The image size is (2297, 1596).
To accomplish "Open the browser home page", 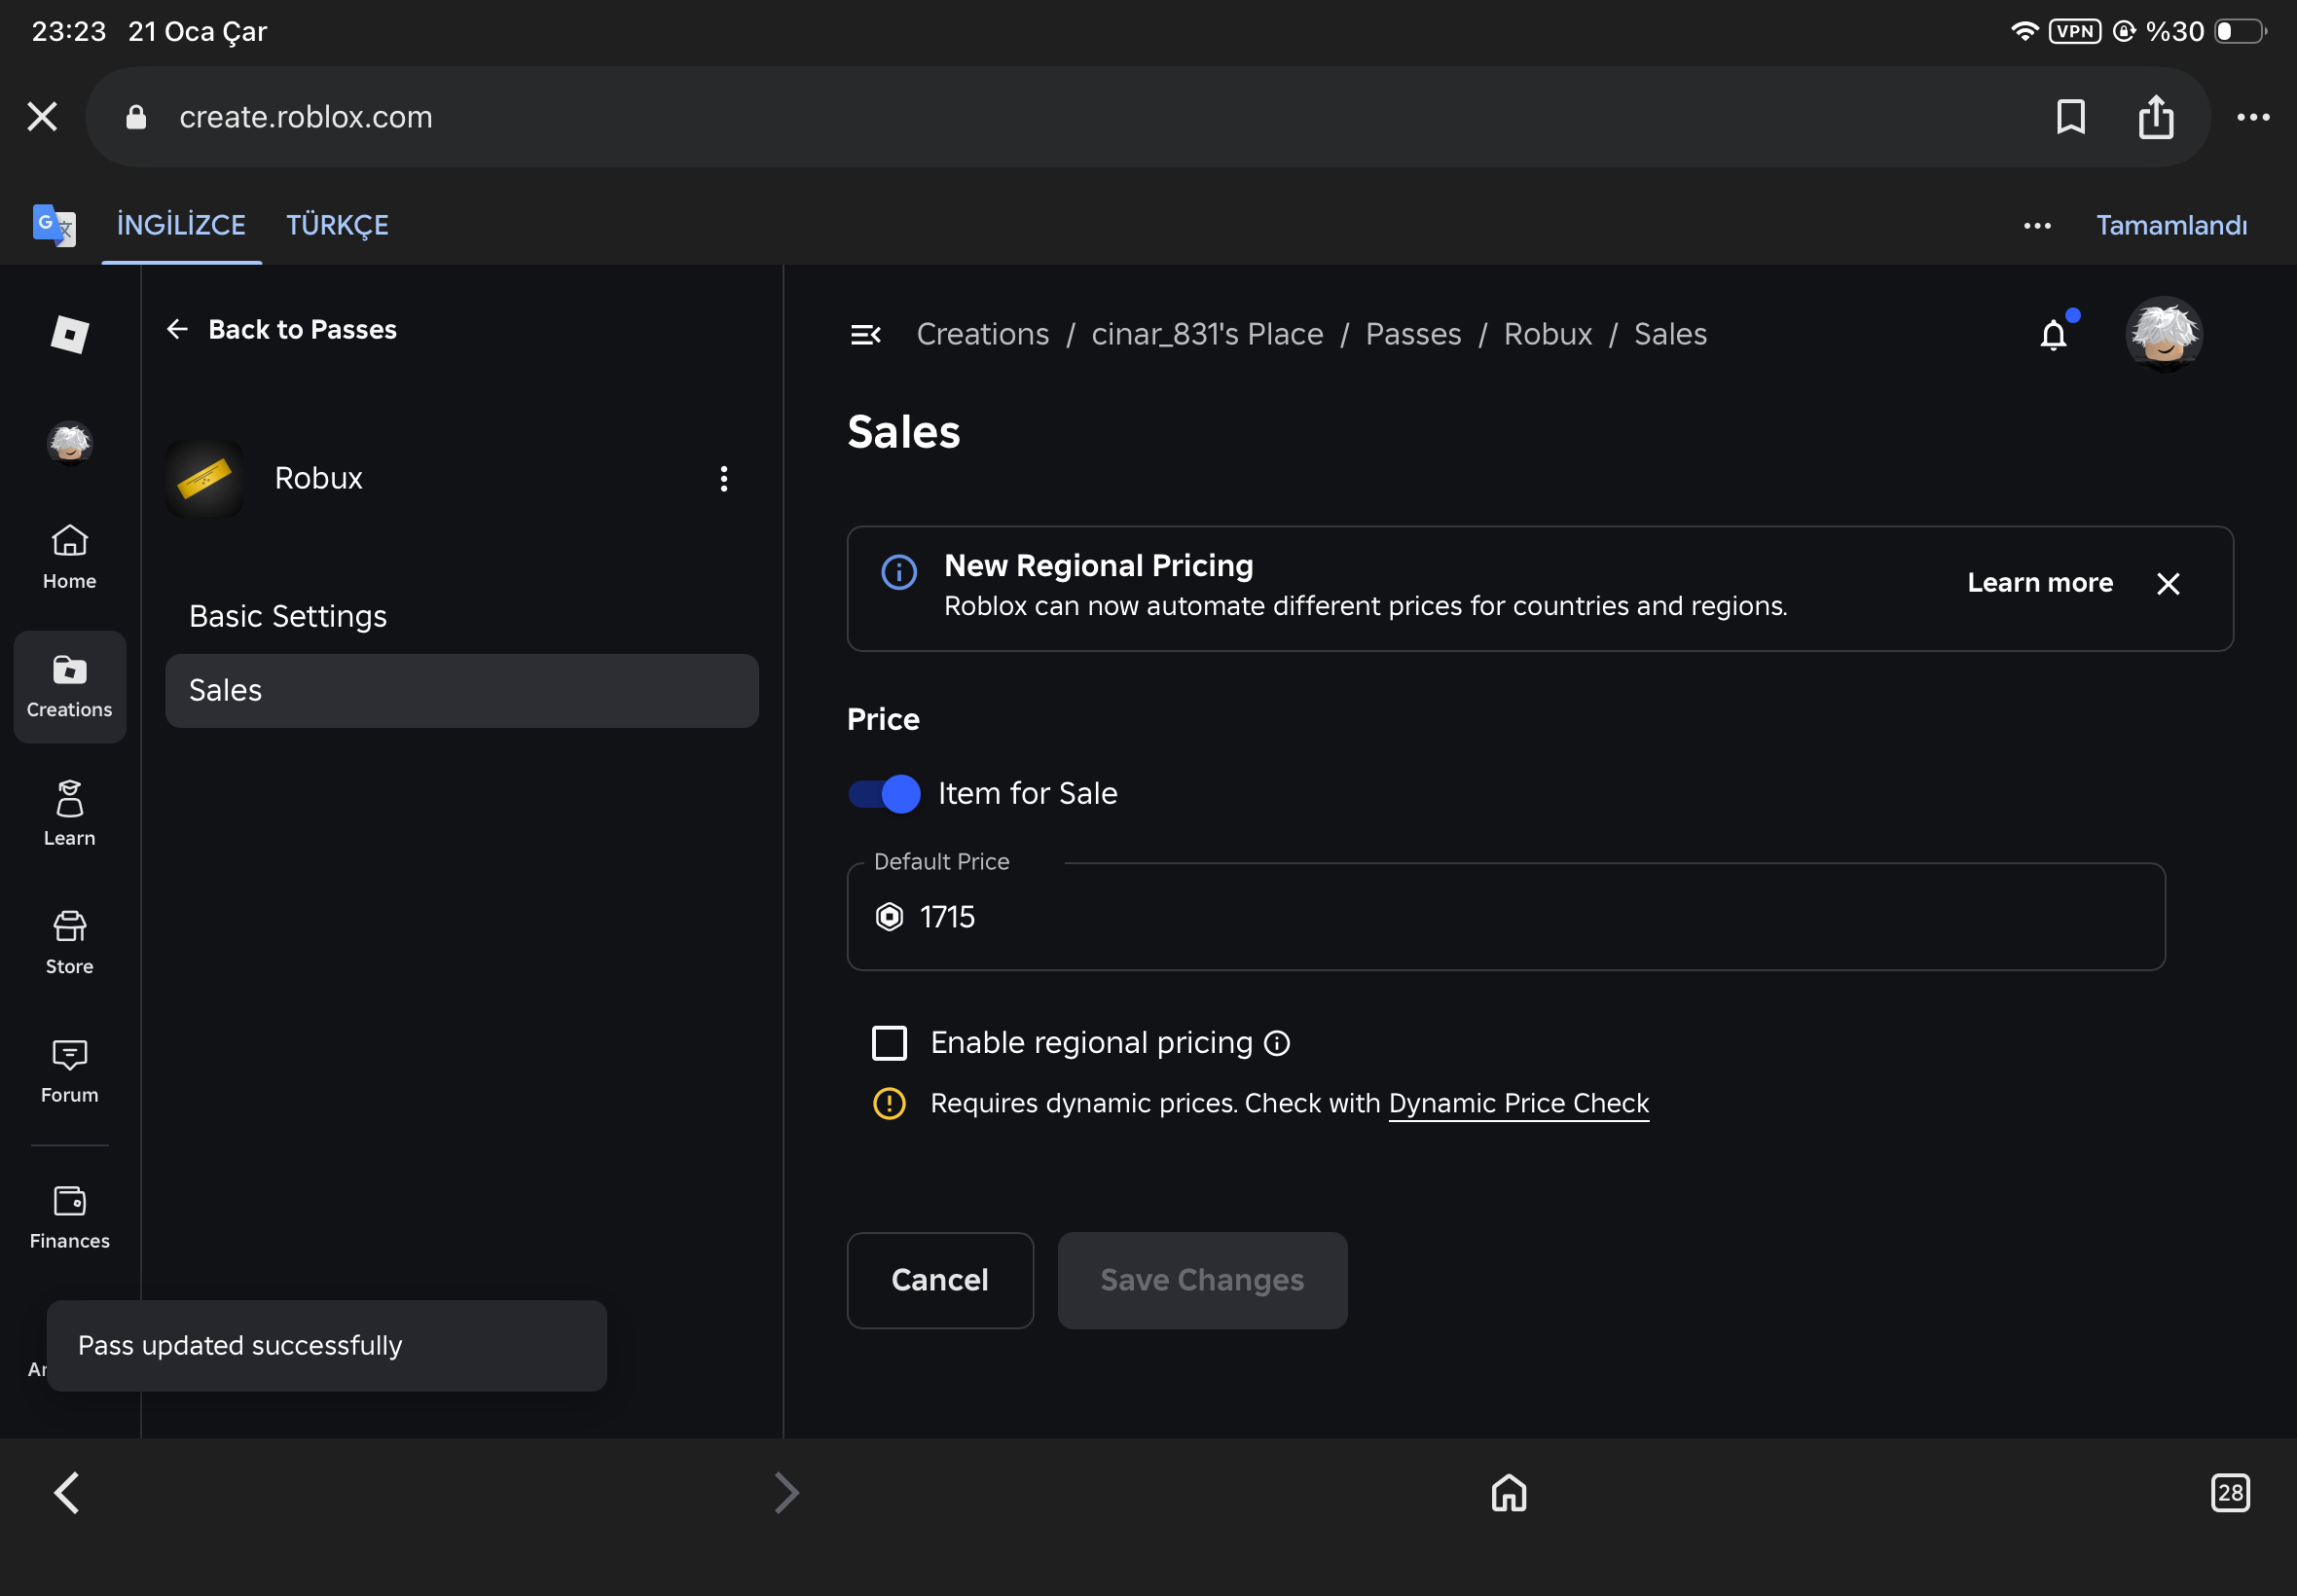I will [x=1509, y=1493].
